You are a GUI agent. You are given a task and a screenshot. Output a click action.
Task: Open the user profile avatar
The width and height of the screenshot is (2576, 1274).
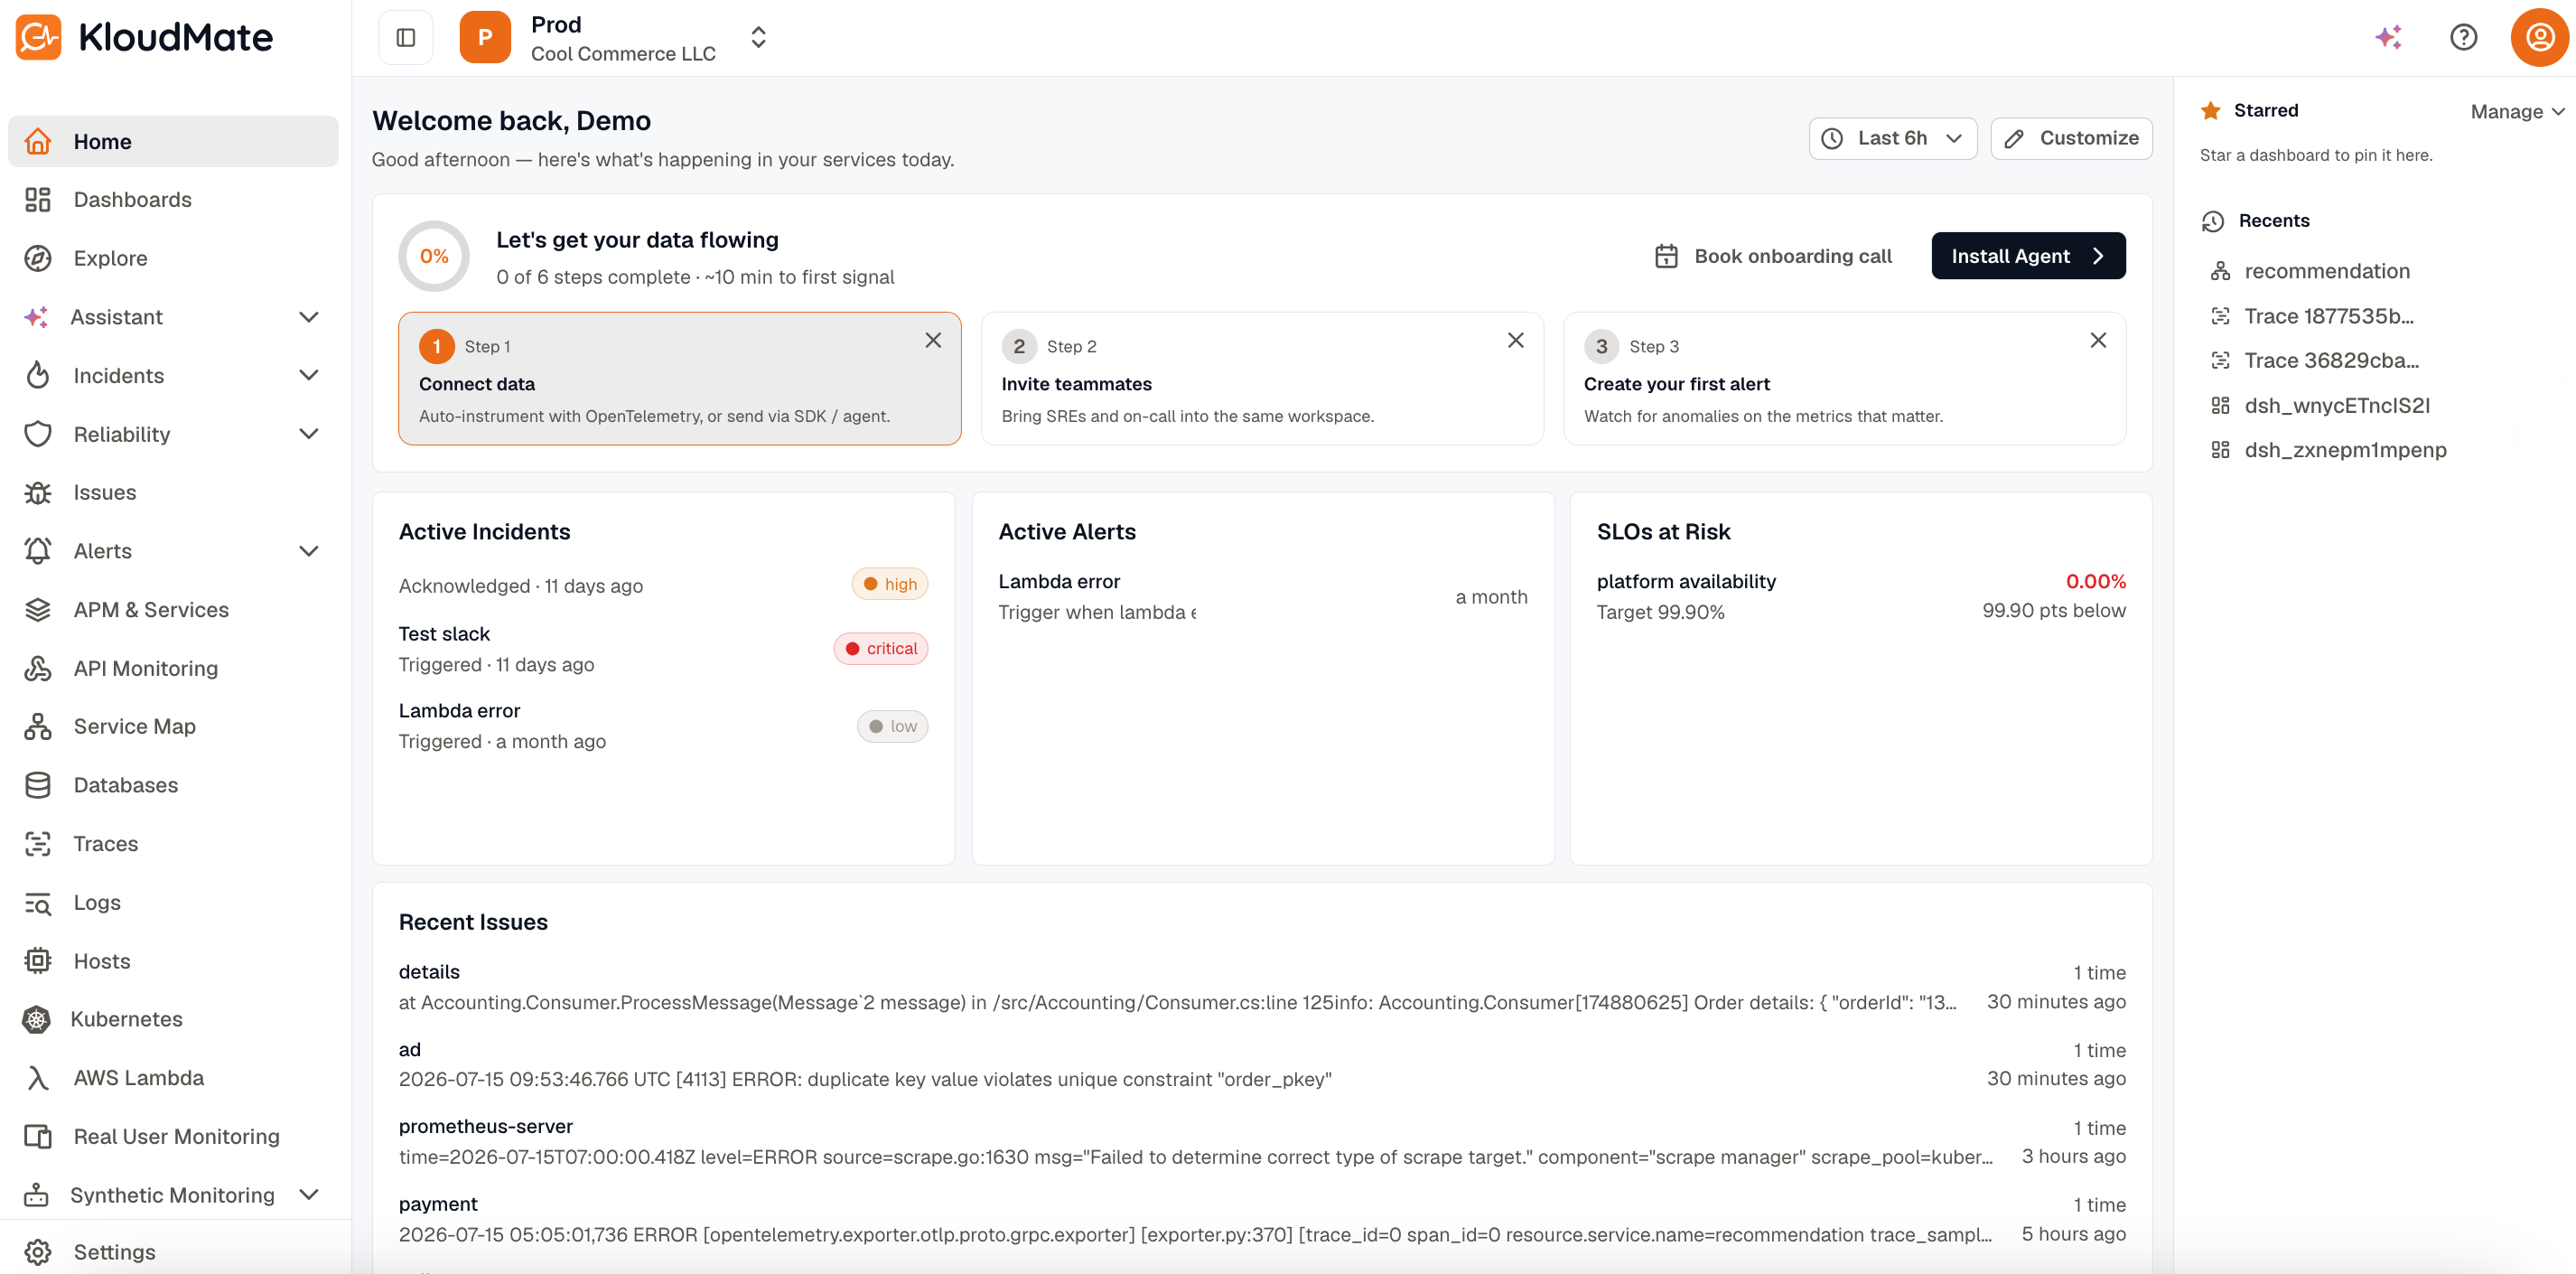pos(2539,37)
